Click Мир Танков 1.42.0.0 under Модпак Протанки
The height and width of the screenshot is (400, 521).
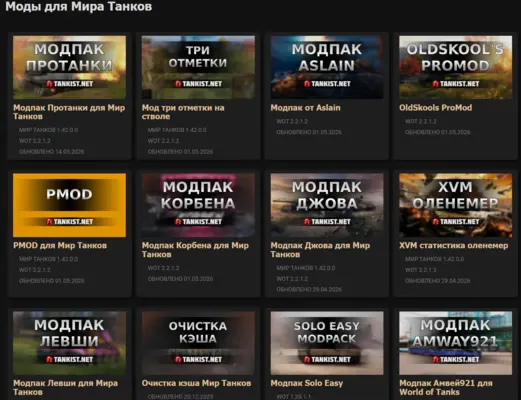point(48,130)
